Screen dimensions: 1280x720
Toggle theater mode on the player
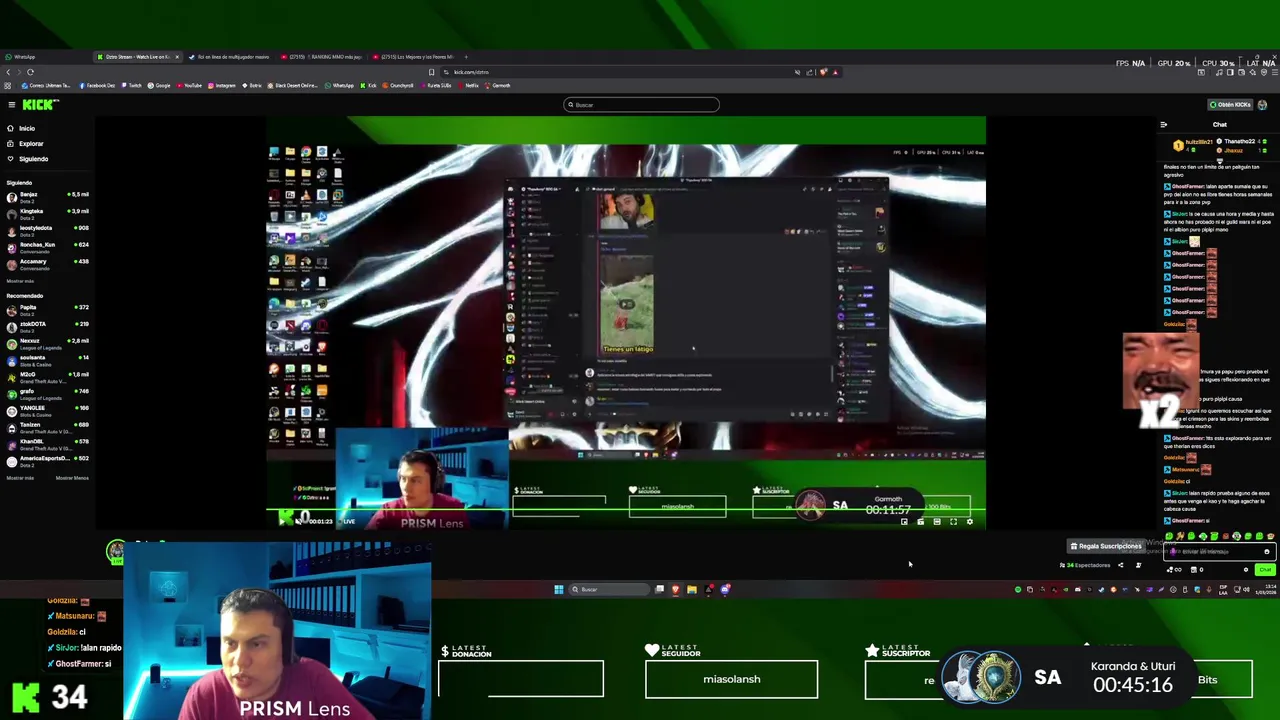point(937,521)
